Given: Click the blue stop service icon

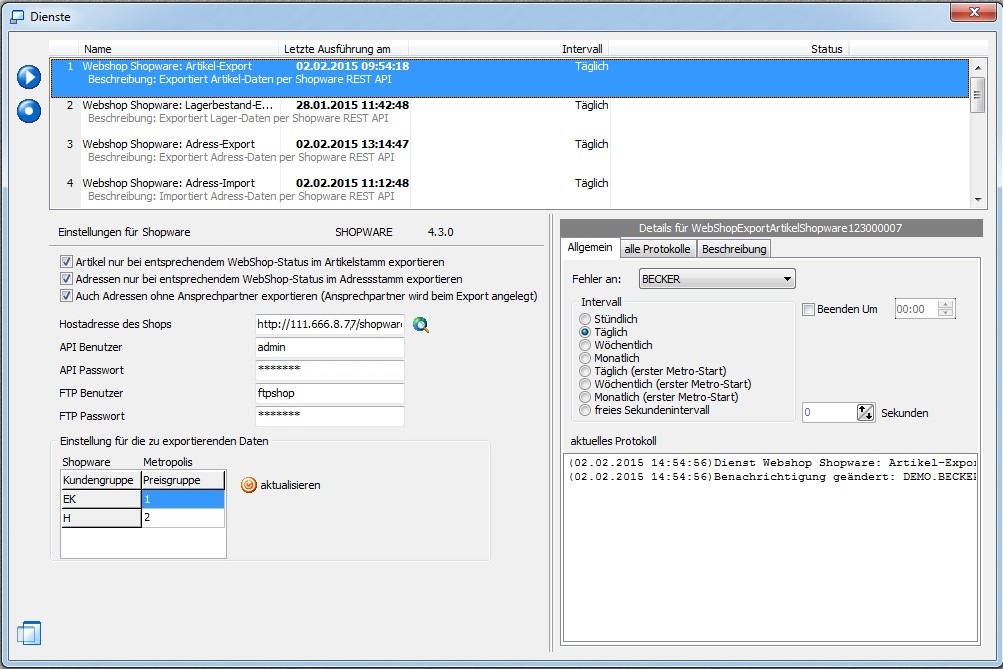Looking at the screenshot, I should click(x=28, y=111).
